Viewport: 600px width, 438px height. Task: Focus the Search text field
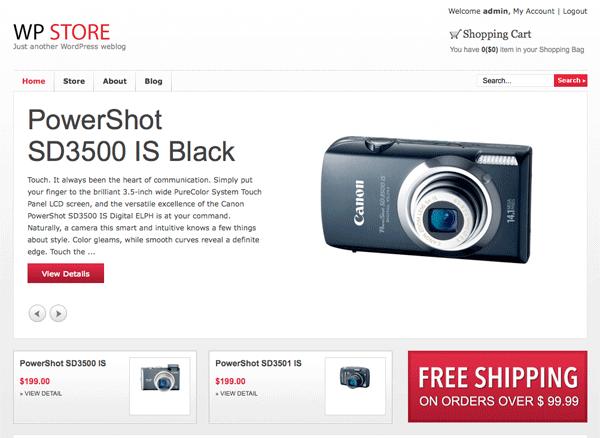(x=516, y=80)
